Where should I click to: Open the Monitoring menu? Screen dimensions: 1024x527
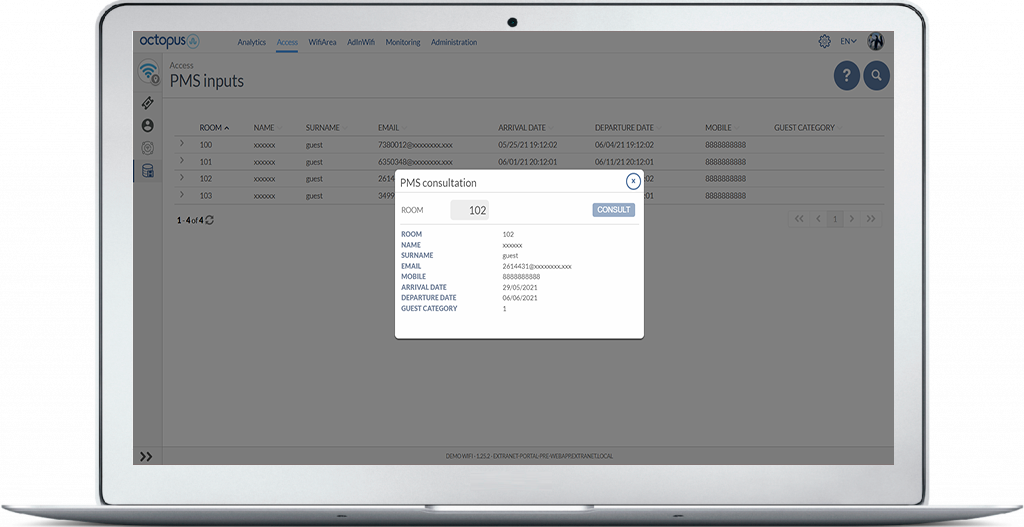point(403,43)
